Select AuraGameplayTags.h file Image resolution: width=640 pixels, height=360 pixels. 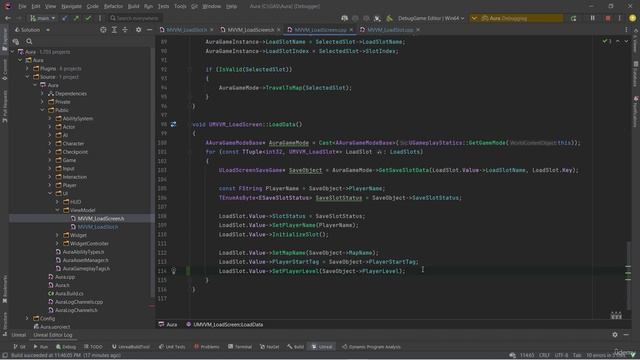86,269
